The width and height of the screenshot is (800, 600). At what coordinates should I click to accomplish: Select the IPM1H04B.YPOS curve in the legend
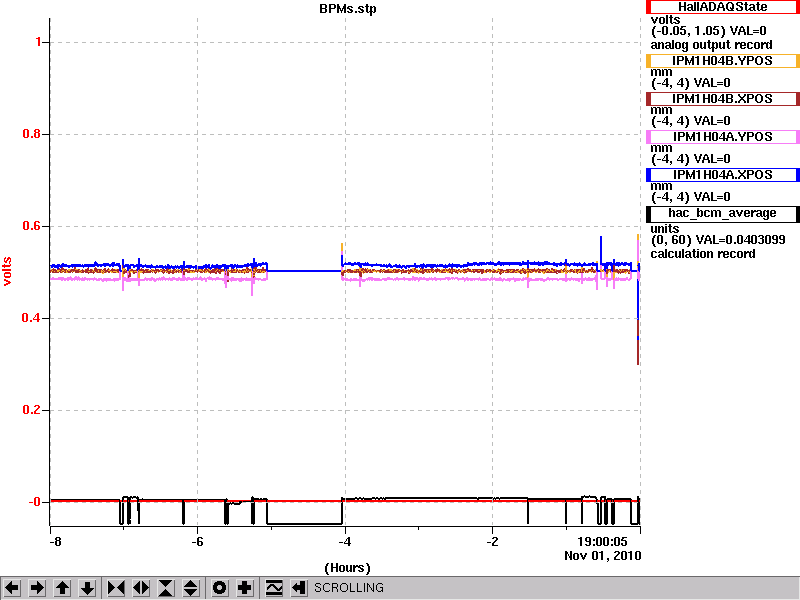722,61
